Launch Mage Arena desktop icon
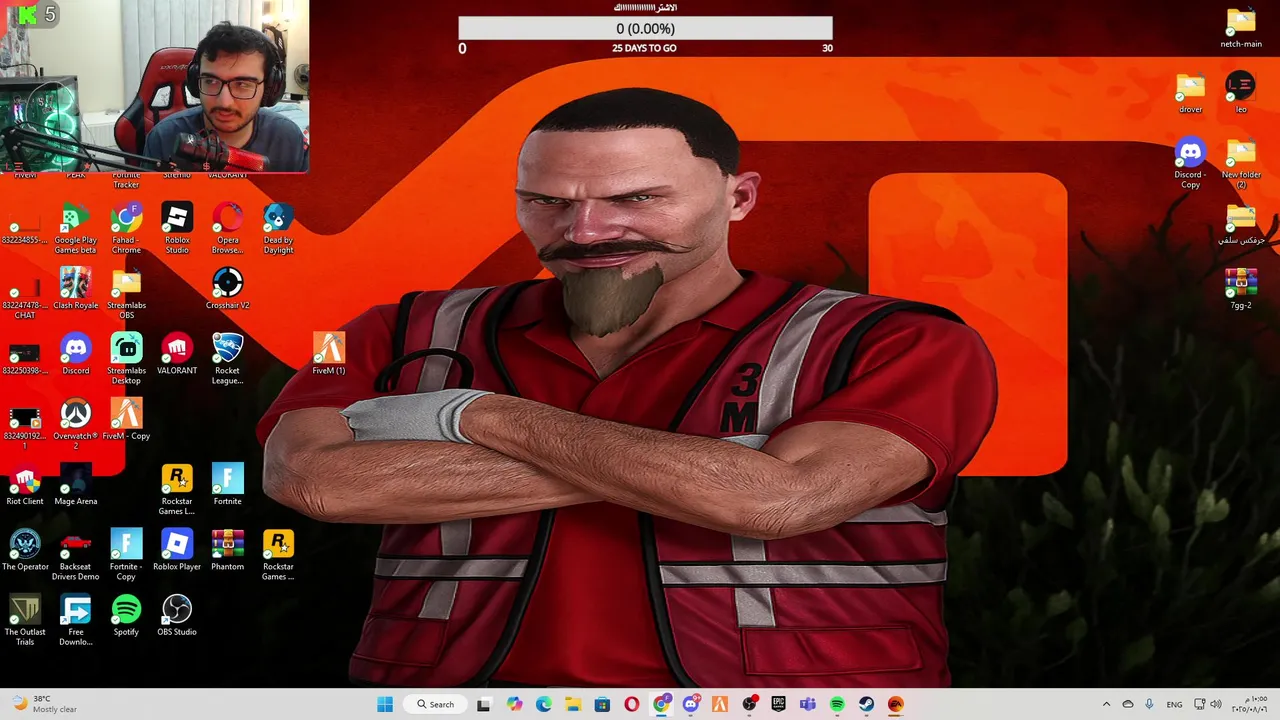This screenshot has width=1280, height=720. [x=75, y=485]
